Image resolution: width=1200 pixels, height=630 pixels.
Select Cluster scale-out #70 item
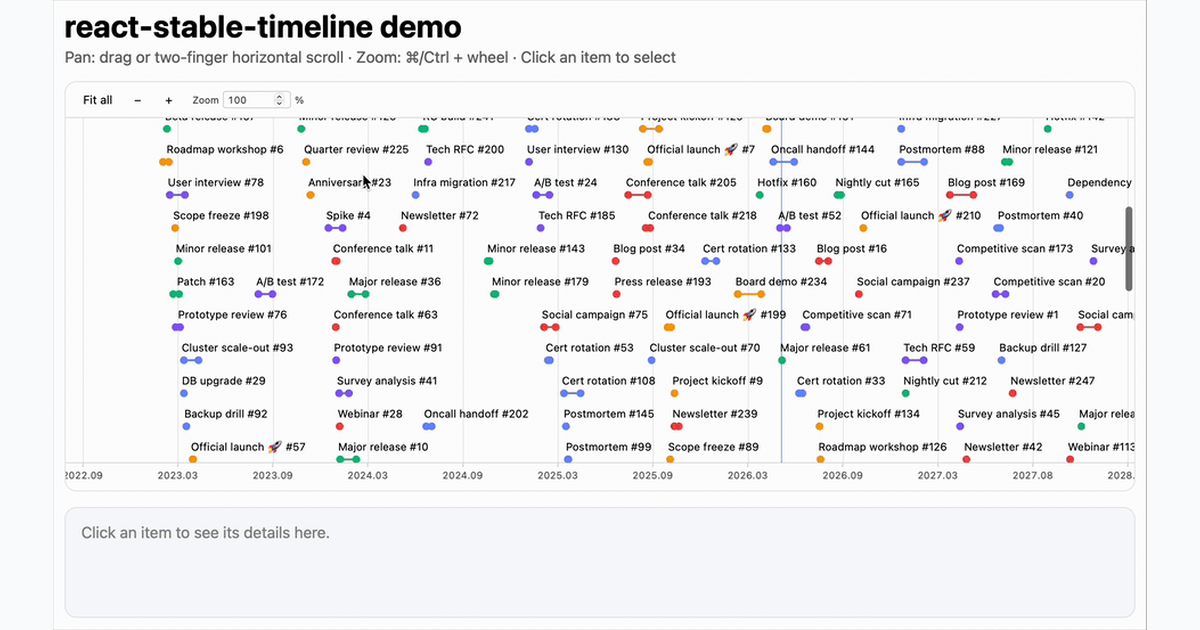click(x=705, y=347)
